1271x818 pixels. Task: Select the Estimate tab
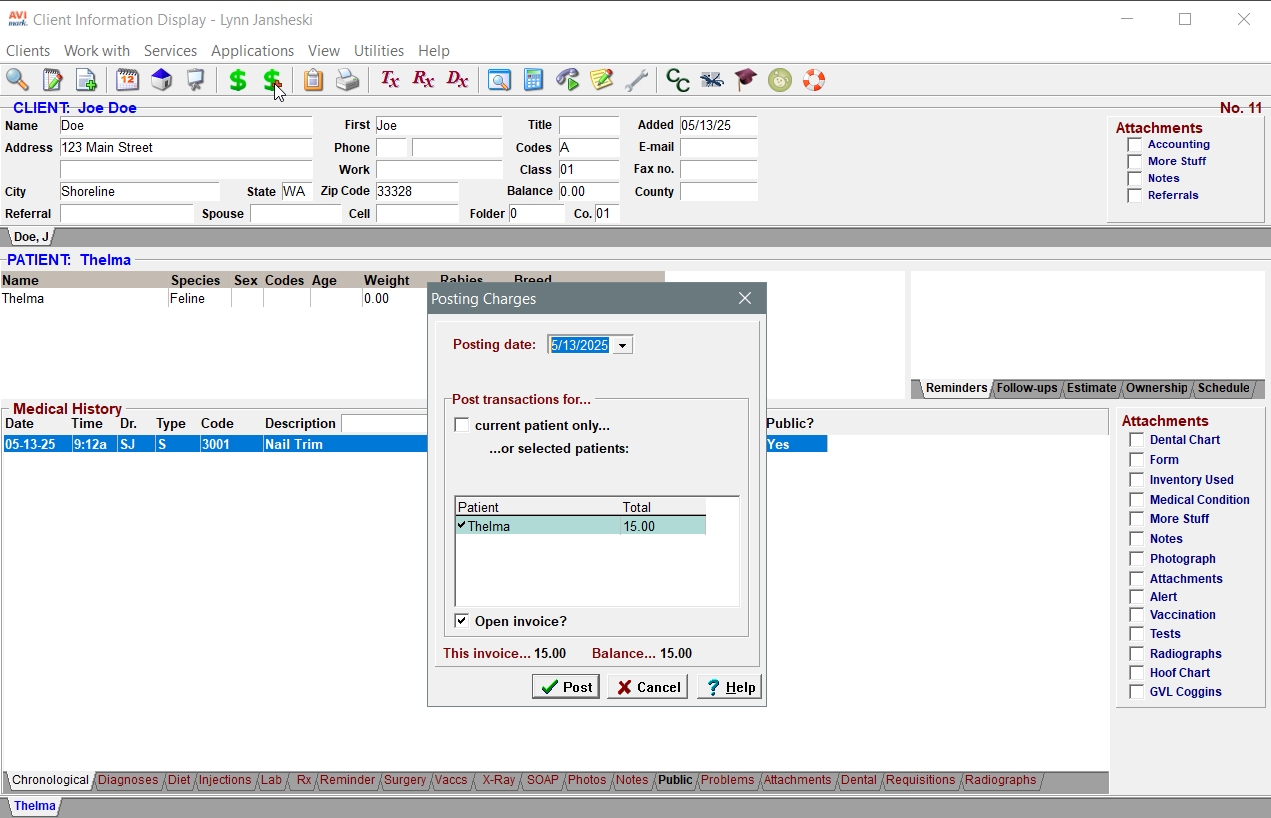[x=1091, y=388]
